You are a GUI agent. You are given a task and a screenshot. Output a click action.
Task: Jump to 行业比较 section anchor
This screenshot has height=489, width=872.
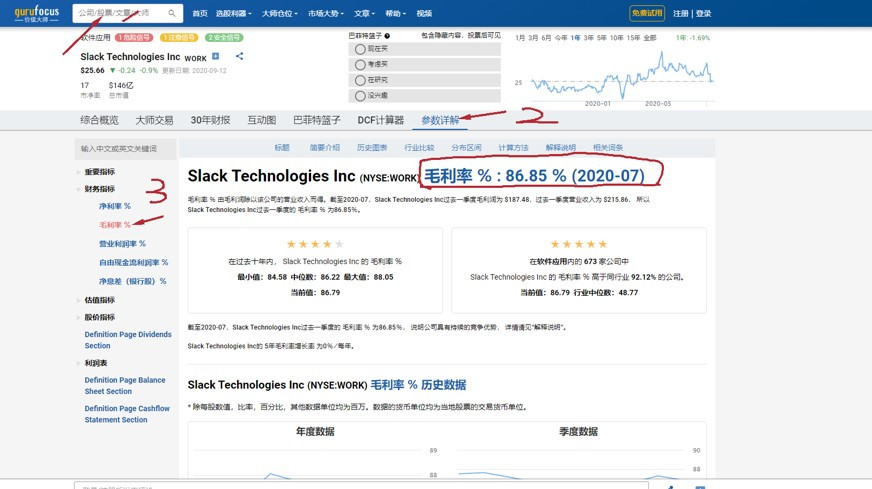[419, 148]
